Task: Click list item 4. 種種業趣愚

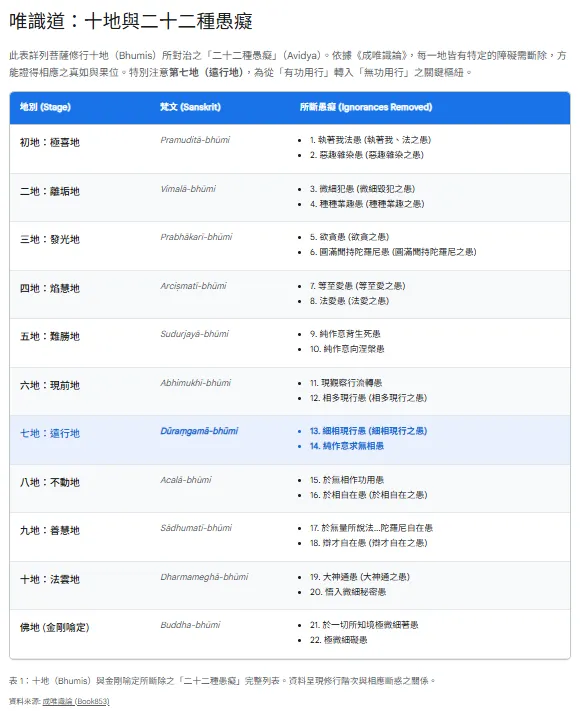Action: point(367,204)
